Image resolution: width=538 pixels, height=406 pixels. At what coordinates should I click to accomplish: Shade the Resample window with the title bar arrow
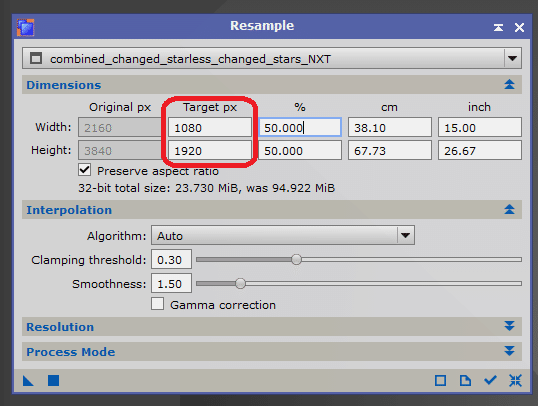tap(498, 27)
